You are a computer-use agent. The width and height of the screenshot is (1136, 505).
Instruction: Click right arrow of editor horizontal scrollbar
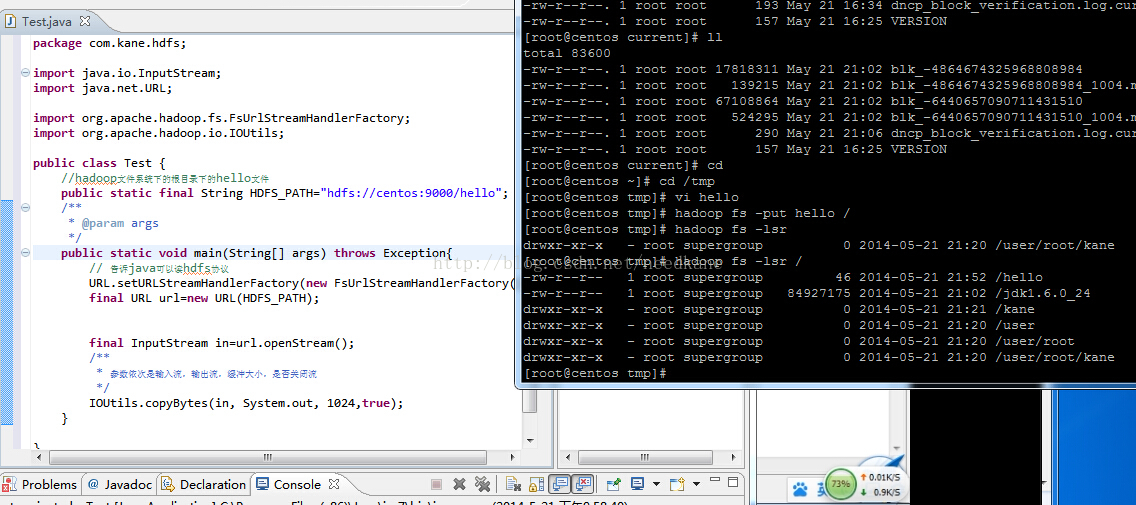click(512, 457)
